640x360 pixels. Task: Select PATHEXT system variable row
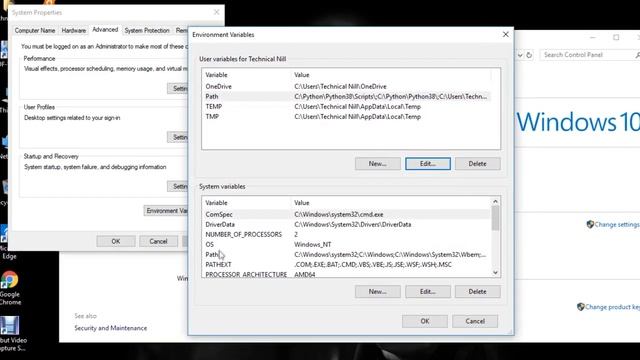pos(347,264)
